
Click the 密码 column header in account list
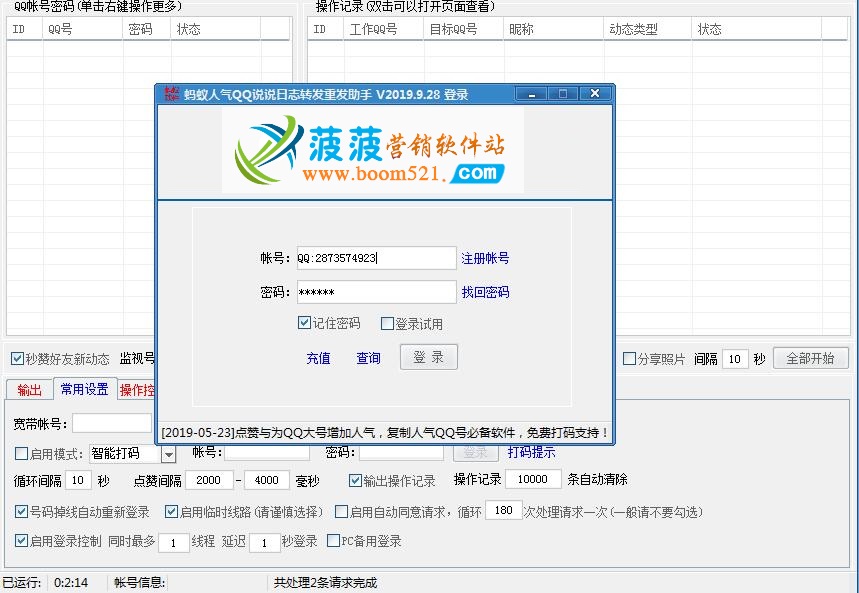coord(147,29)
